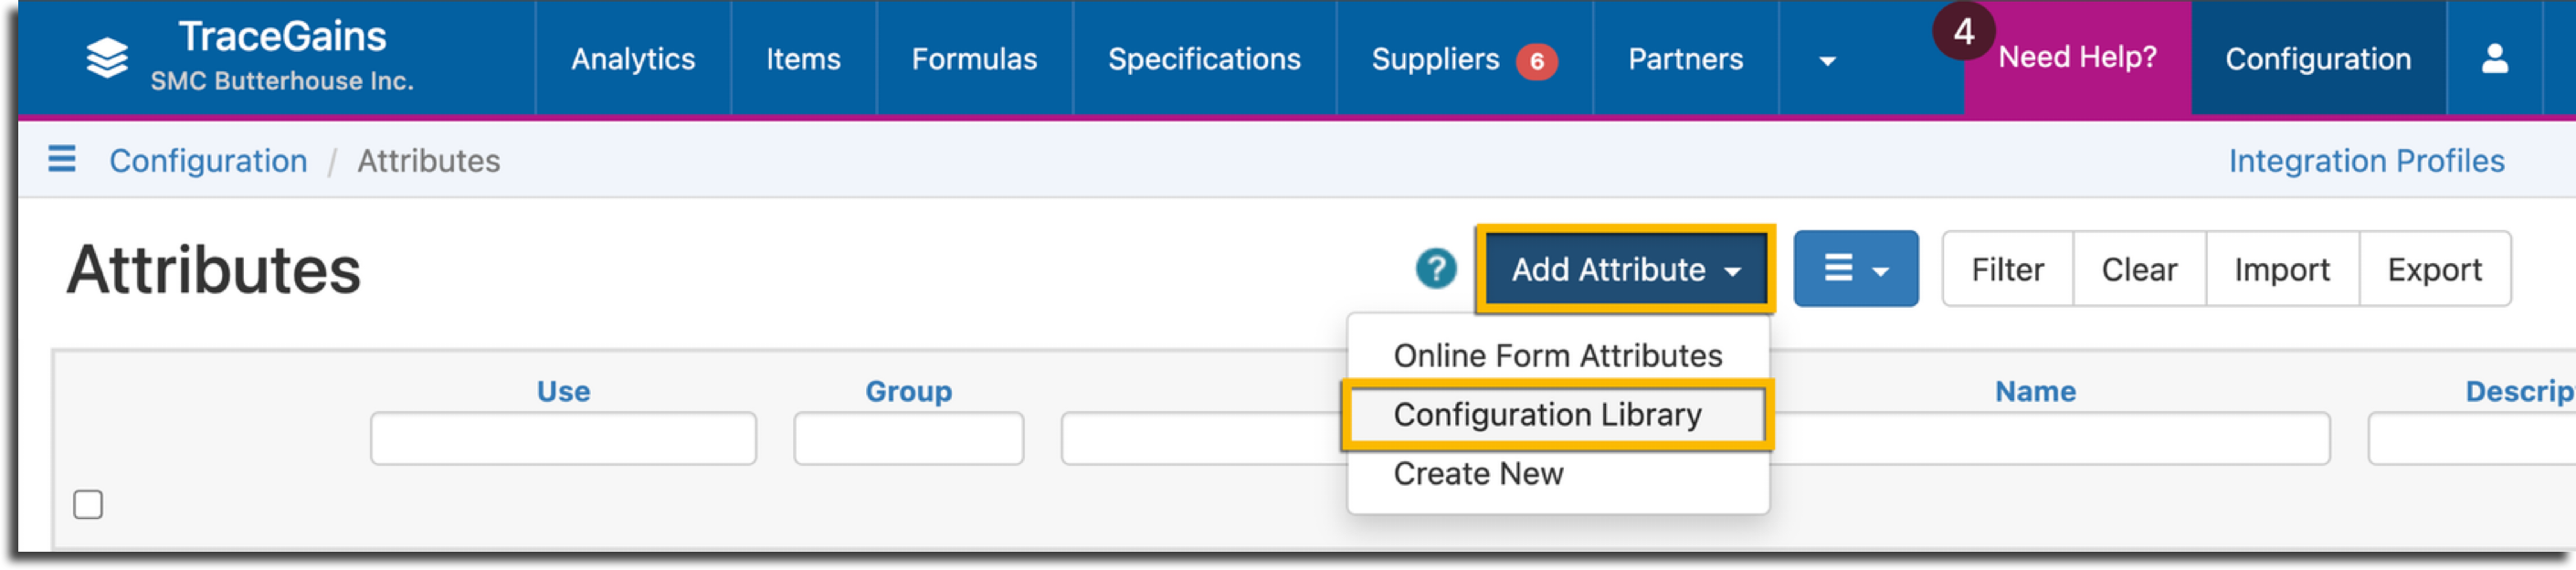Click the TraceGains stacked layers logo
The height and width of the screenshot is (570, 2576).
tap(107, 58)
